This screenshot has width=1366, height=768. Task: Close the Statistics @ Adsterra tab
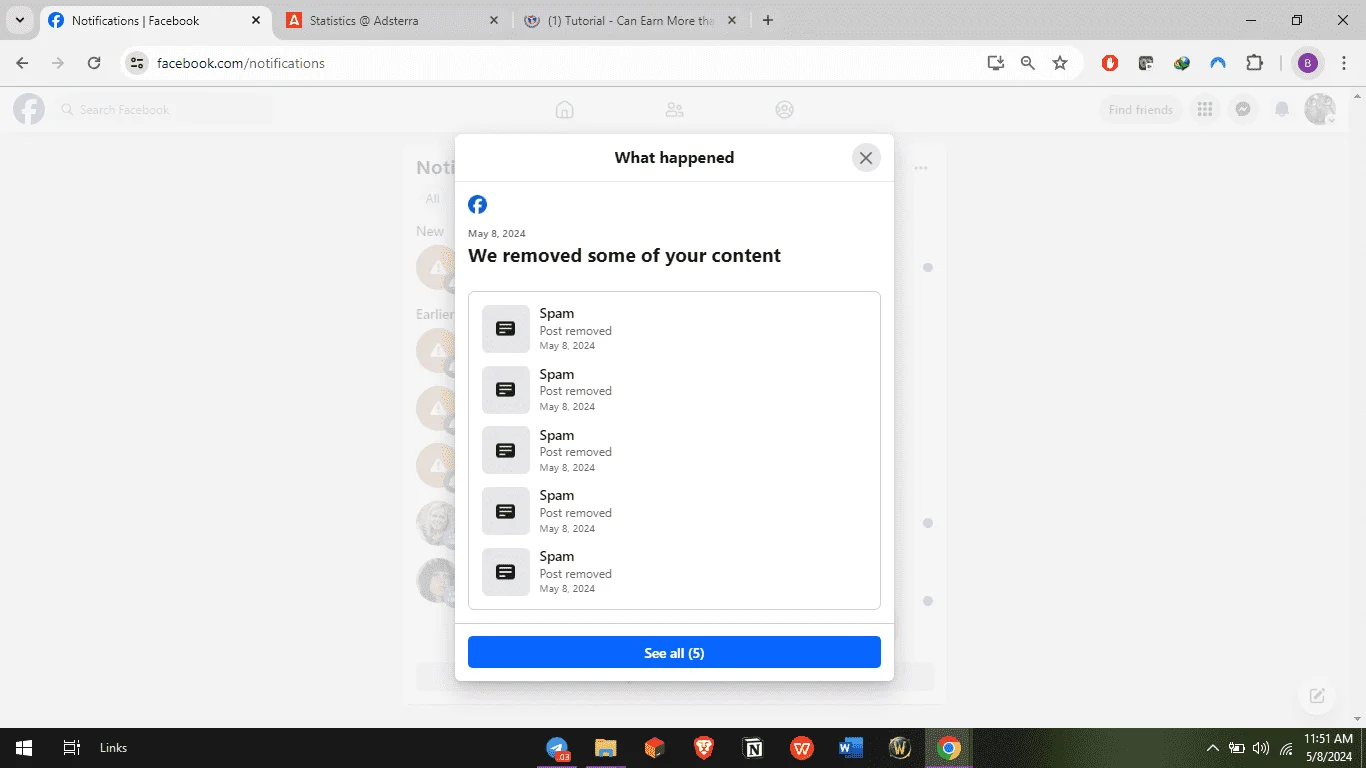494,20
